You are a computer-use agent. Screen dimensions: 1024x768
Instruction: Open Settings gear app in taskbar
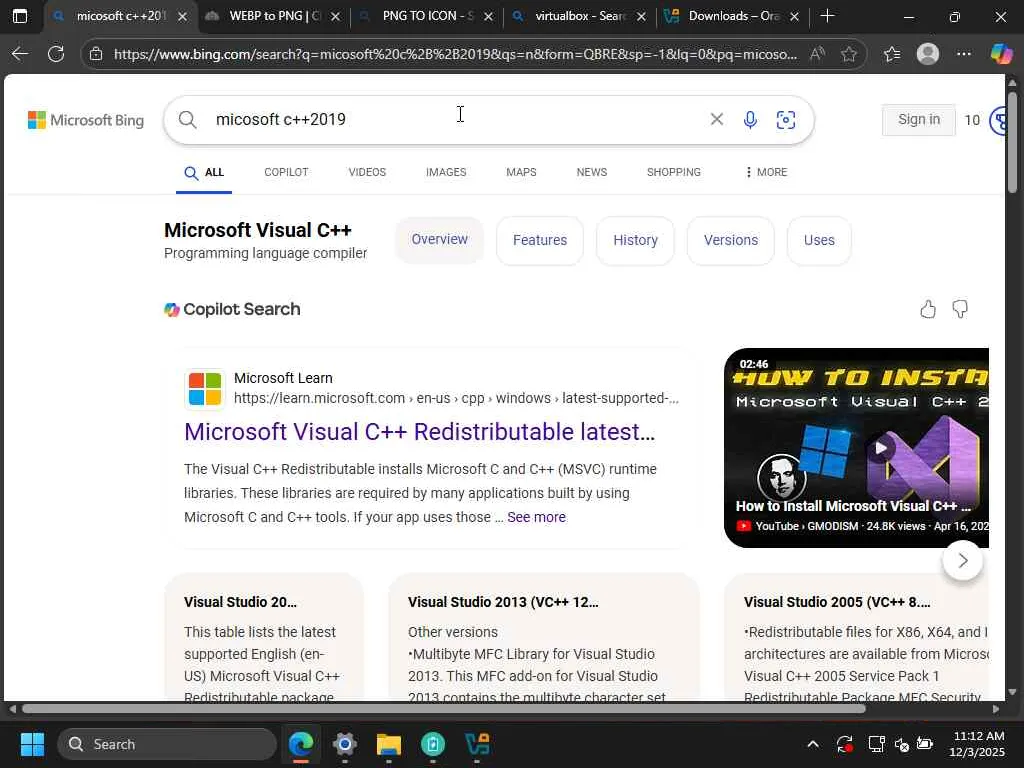345,744
